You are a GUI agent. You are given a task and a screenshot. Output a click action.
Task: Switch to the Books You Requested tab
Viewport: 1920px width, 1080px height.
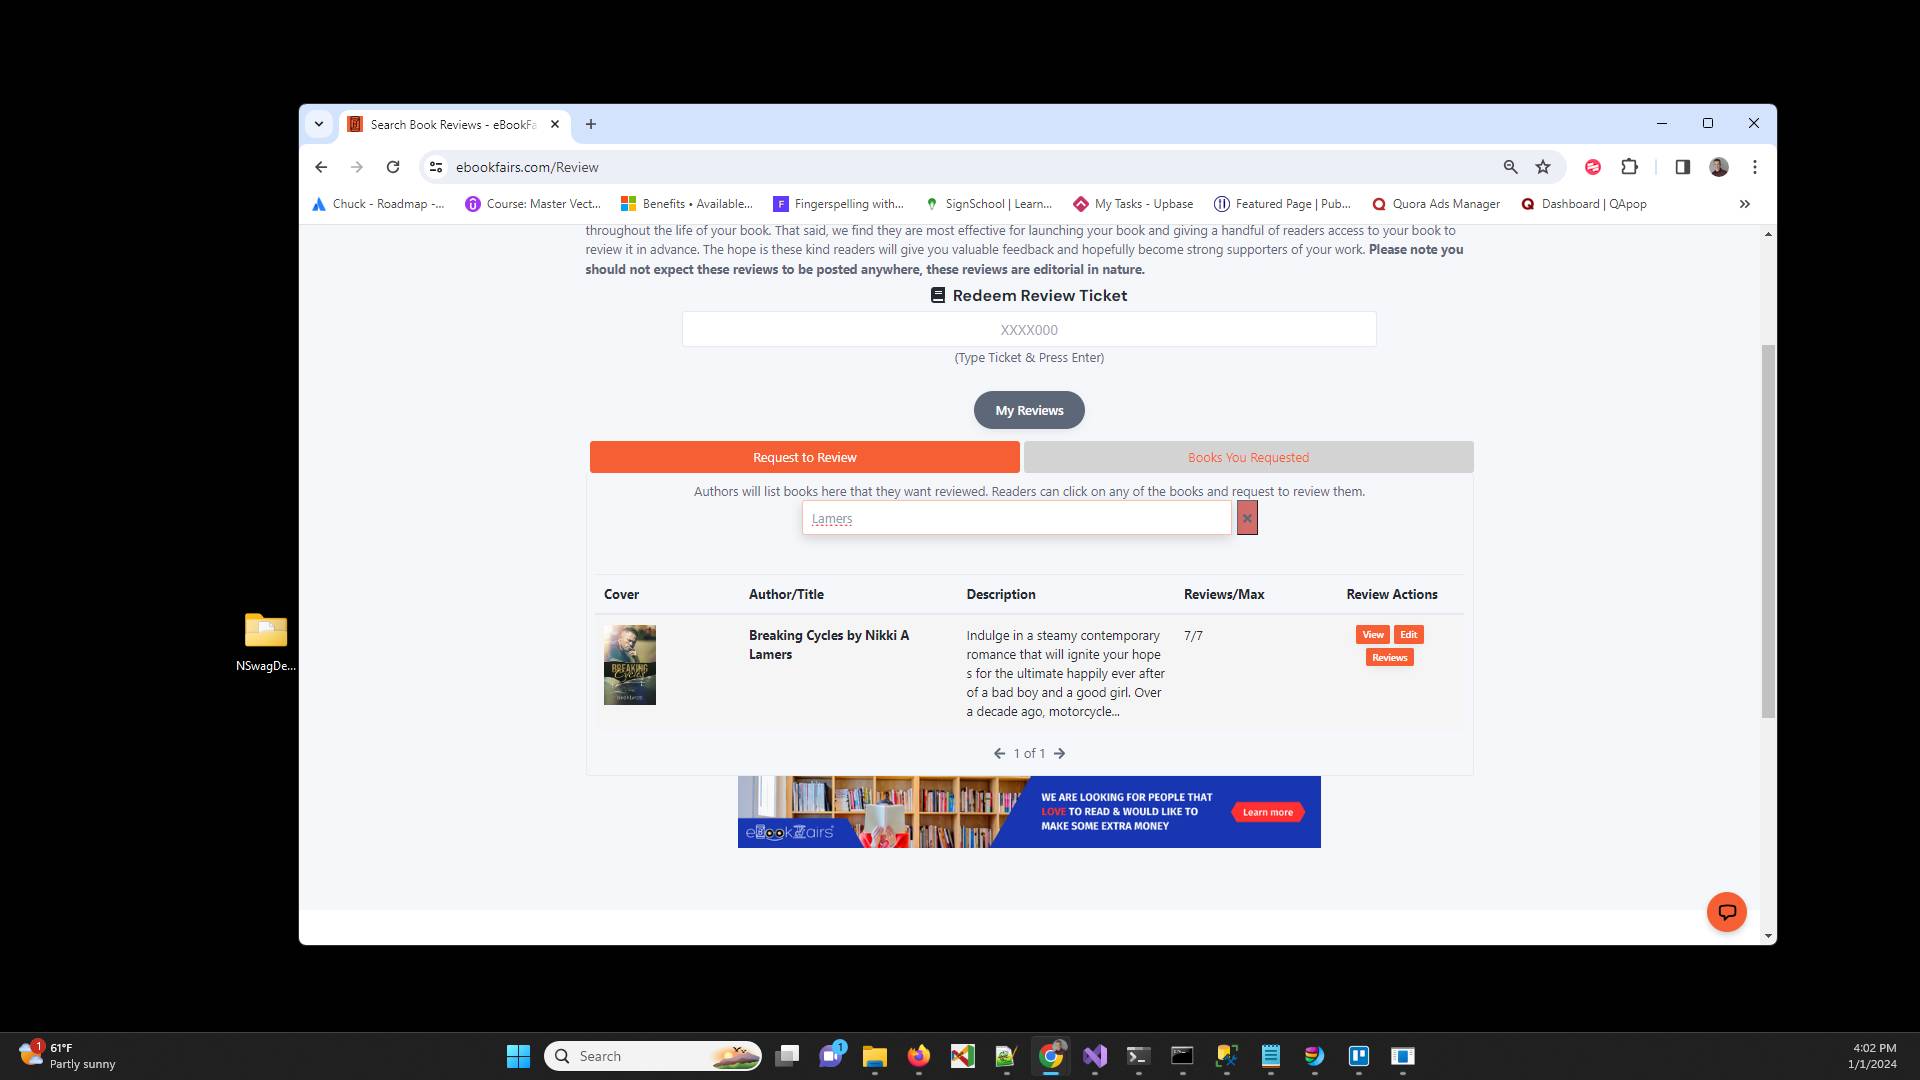coord(1247,457)
